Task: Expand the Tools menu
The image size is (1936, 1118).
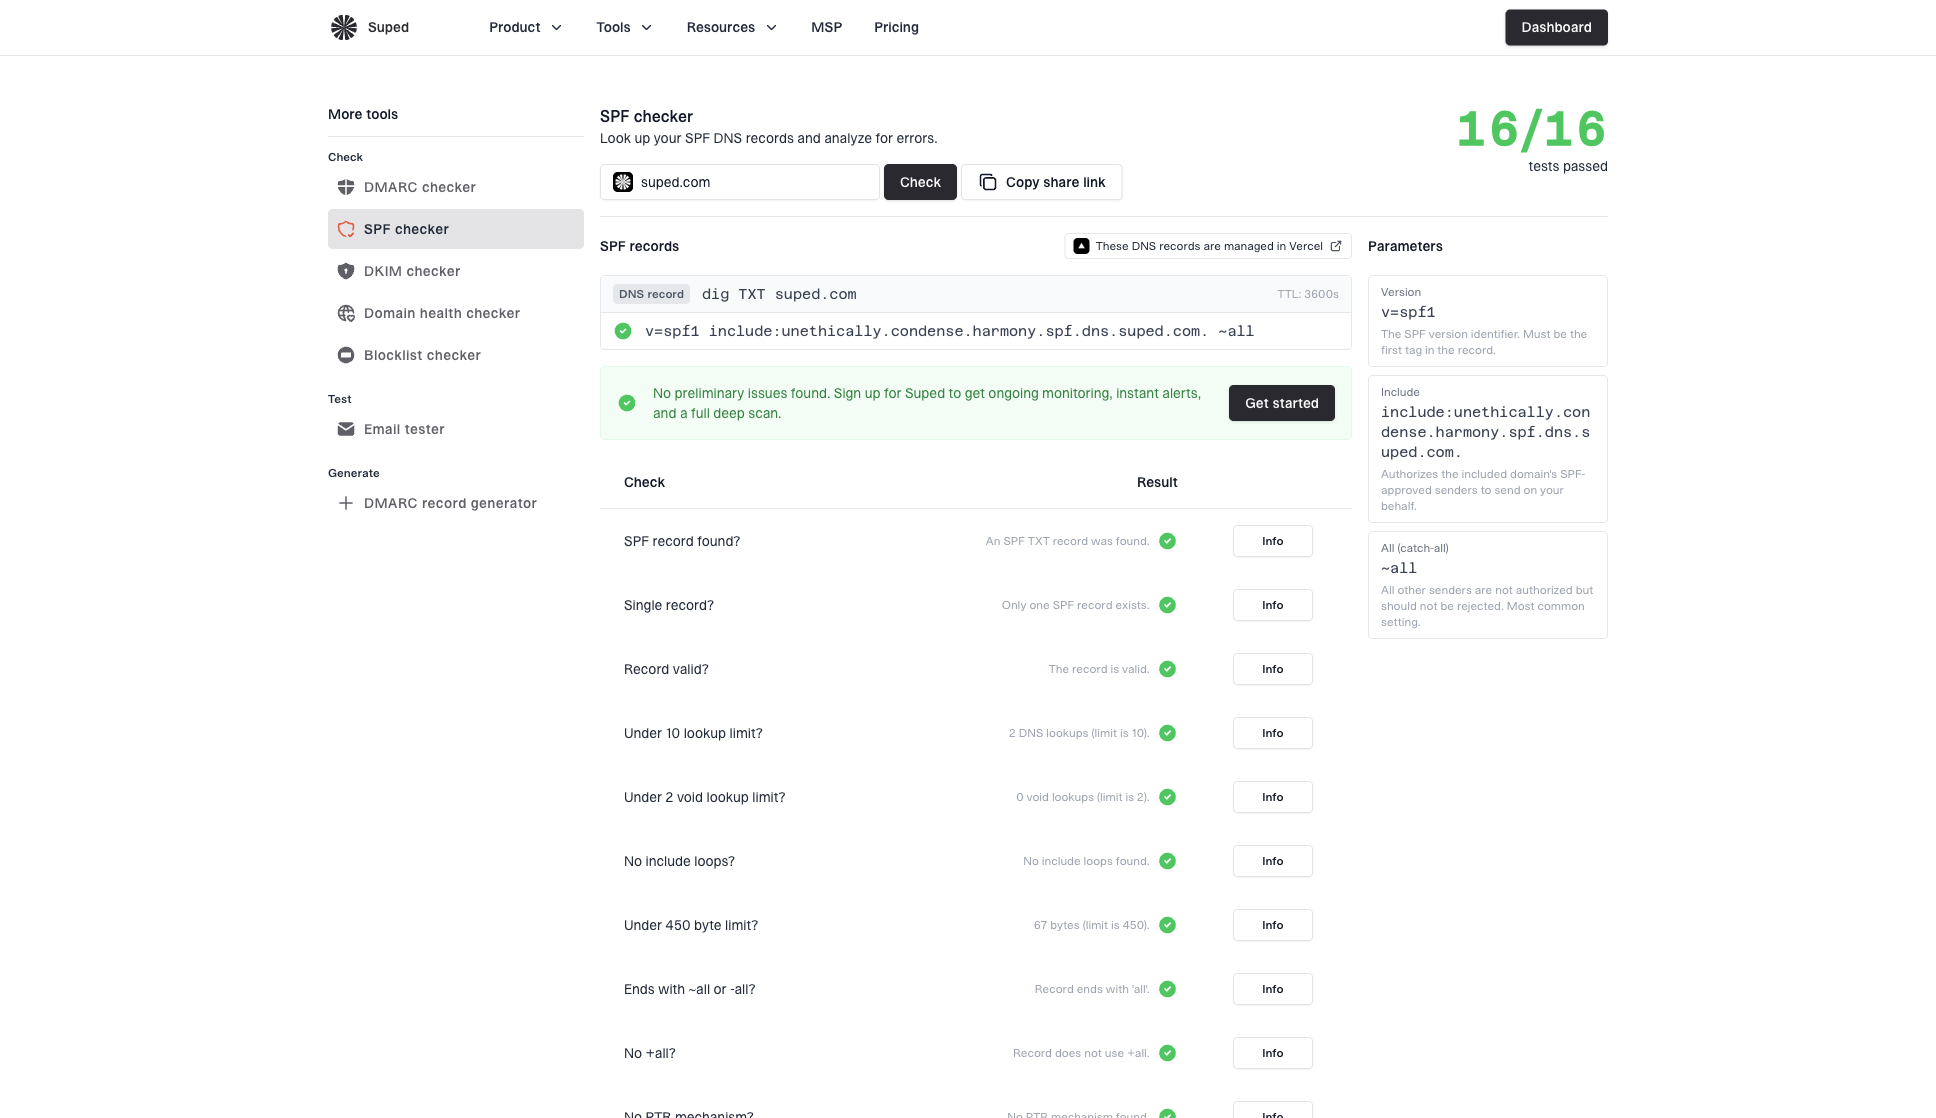Action: pyautogui.click(x=624, y=27)
